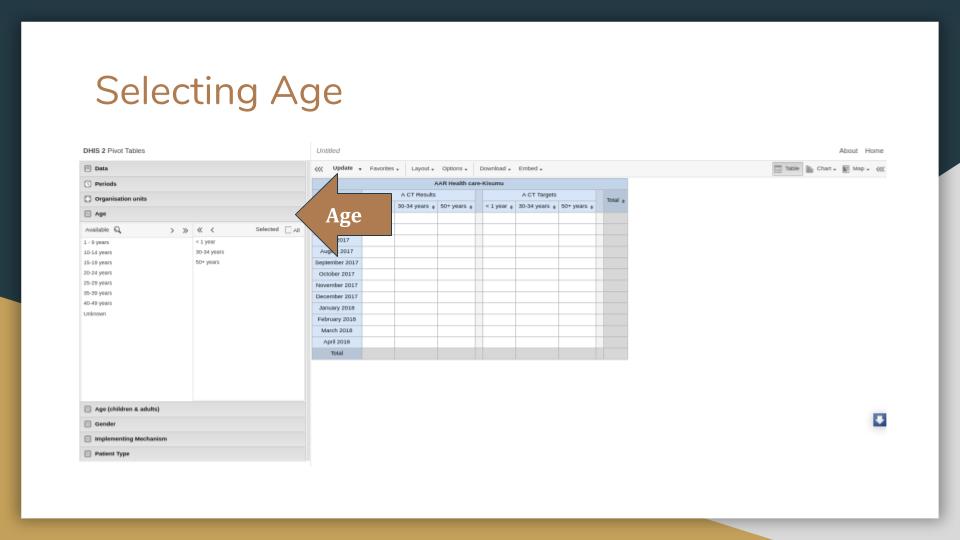Go to the Home link
Image resolution: width=960 pixels, height=540 pixels.
pyautogui.click(x=874, y=151)
